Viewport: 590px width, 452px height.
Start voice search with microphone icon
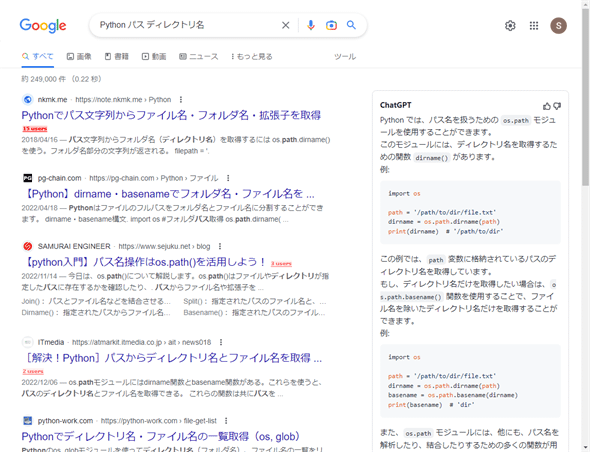tap(311, 25)
